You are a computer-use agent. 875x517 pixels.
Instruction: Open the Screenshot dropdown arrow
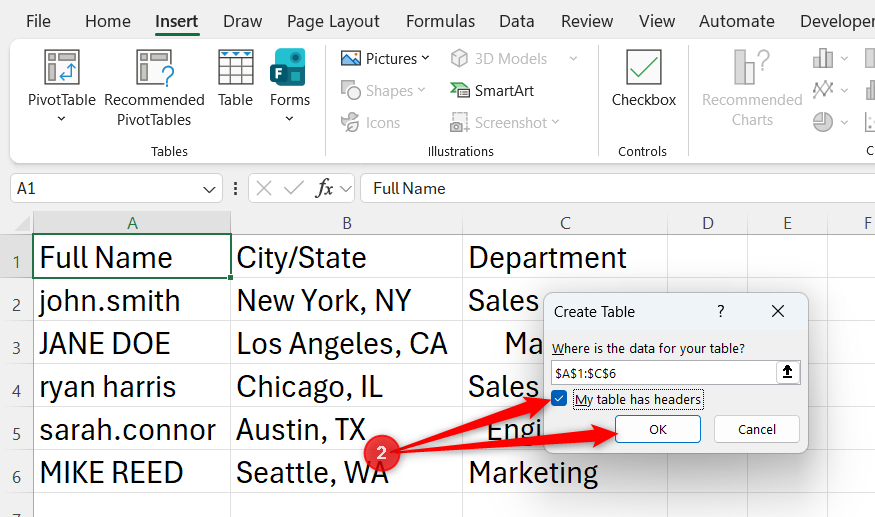[555, 122]
